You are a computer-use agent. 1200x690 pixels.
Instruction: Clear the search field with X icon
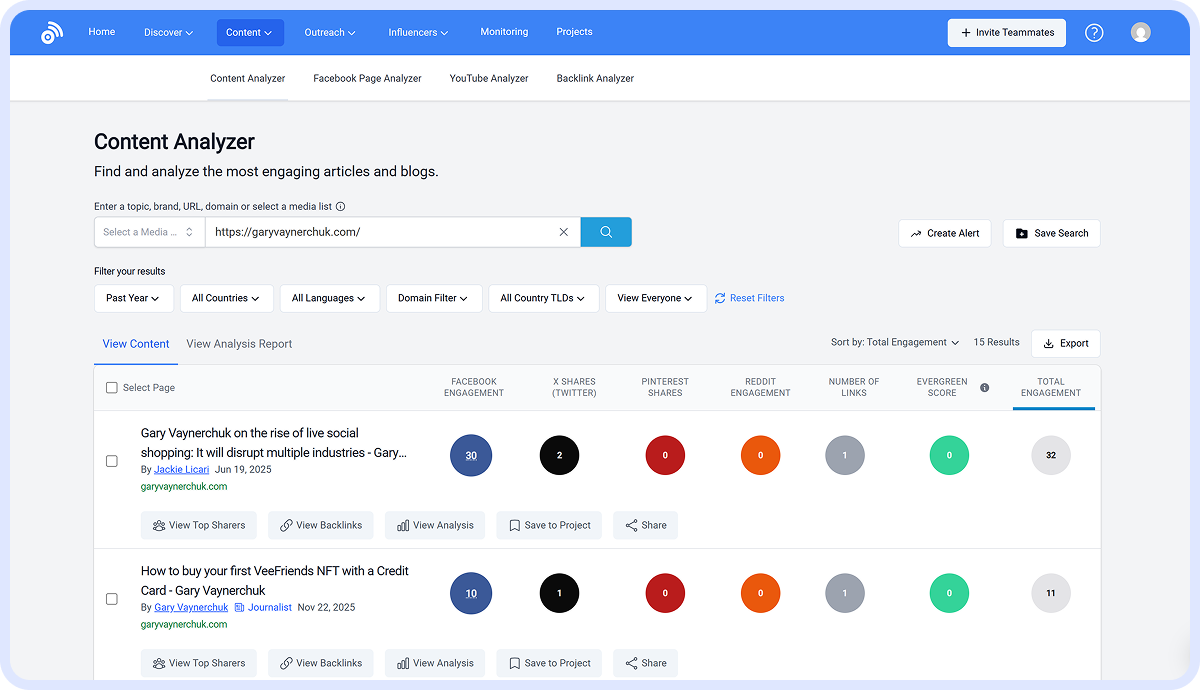tap(563, 232)
